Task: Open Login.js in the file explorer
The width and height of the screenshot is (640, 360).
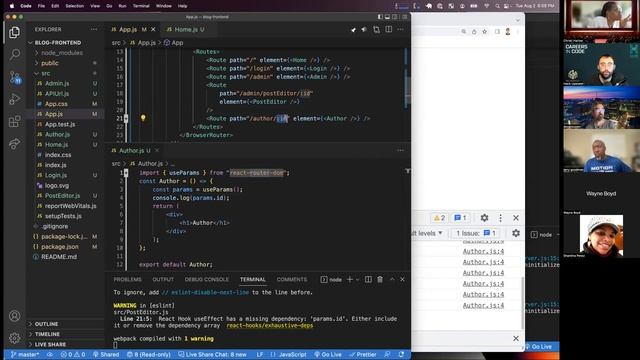Action: pyautogui.click(x=56, y=176)
